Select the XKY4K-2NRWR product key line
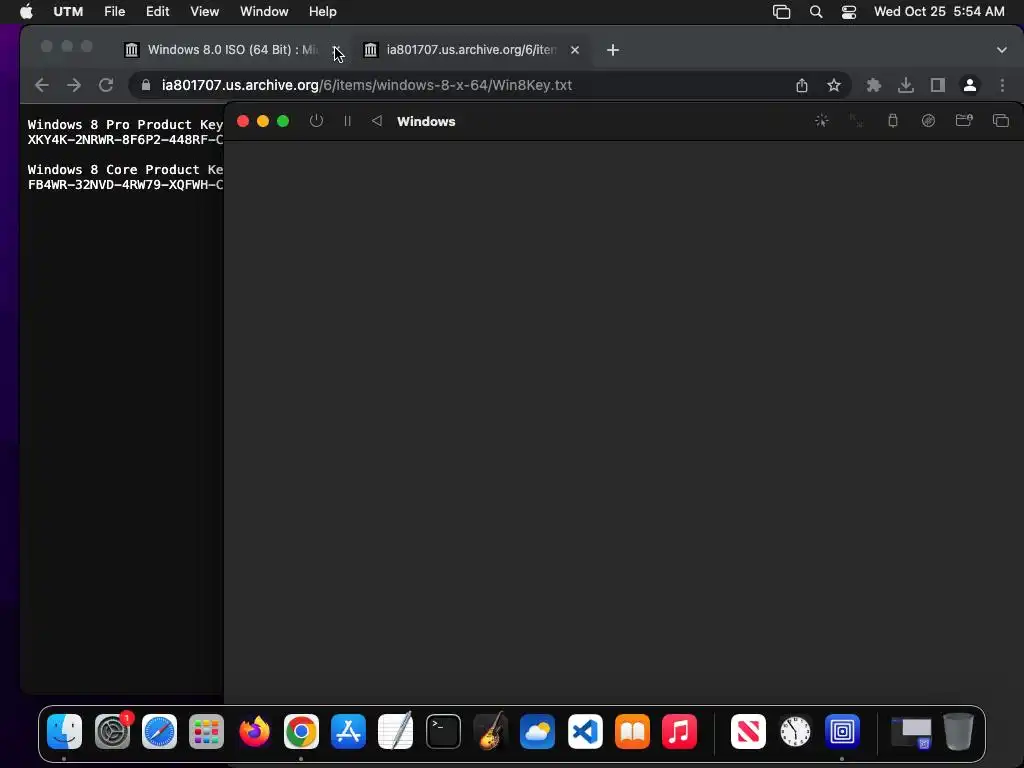 coord(125,139)
